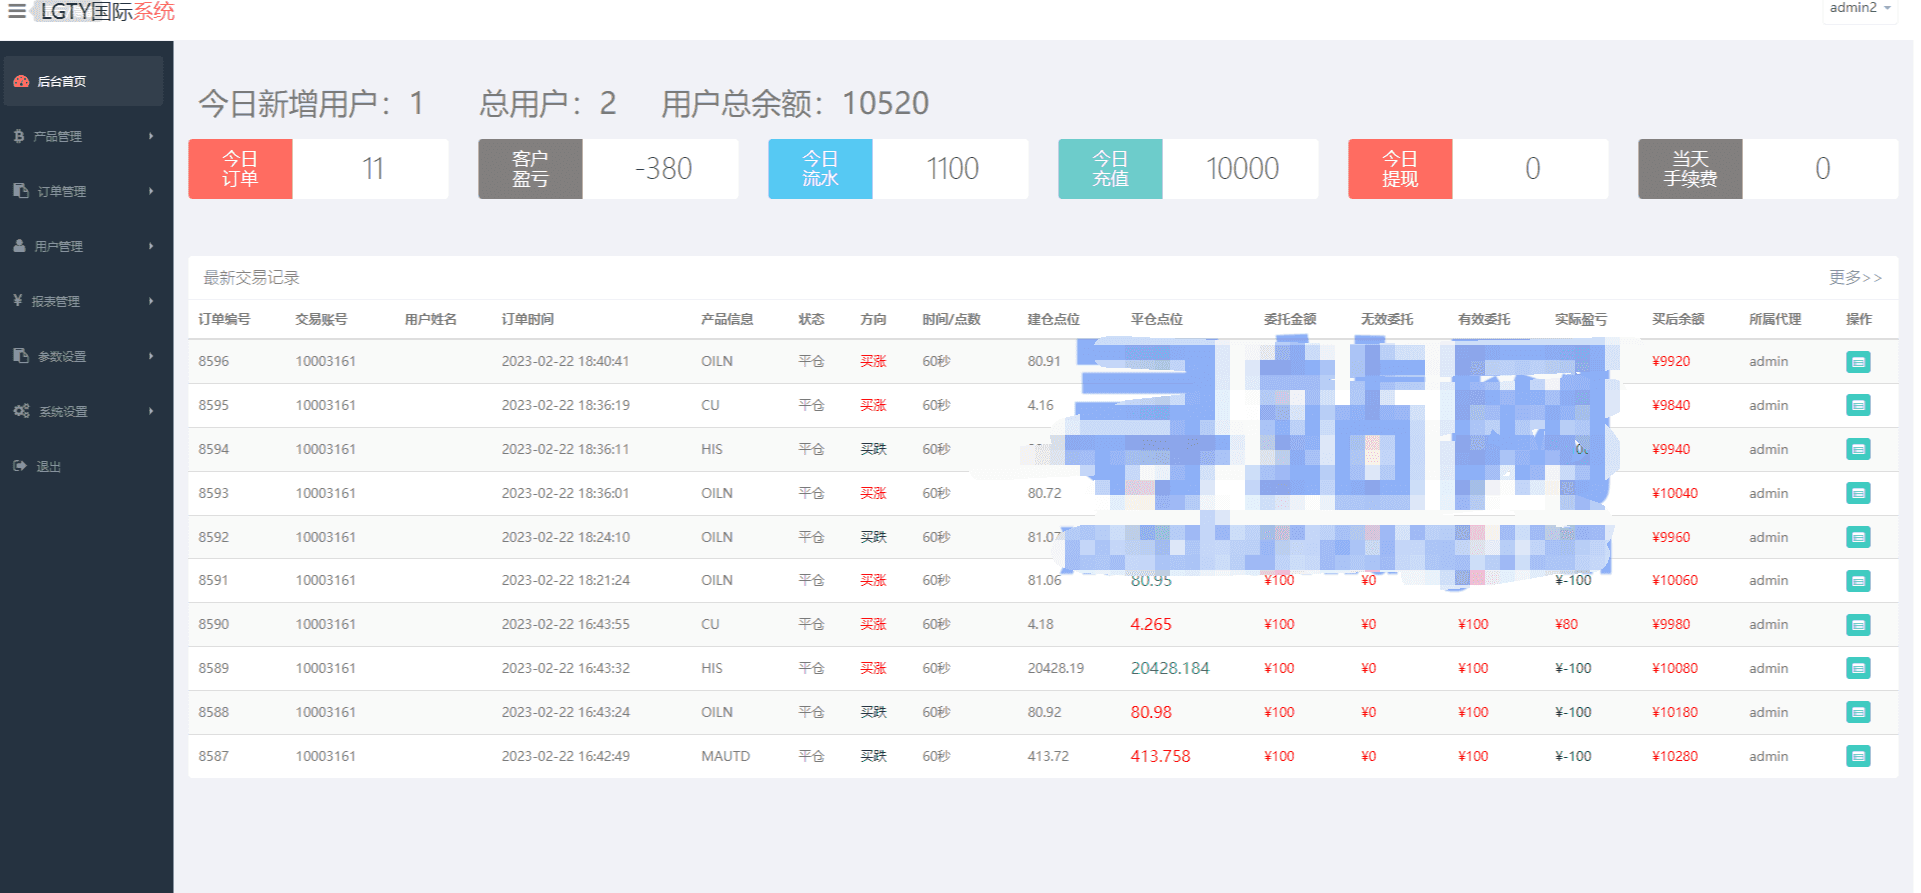Click the 今日提现 red tile
The image size is (1921, 893).
click(x=1400, y=169)
